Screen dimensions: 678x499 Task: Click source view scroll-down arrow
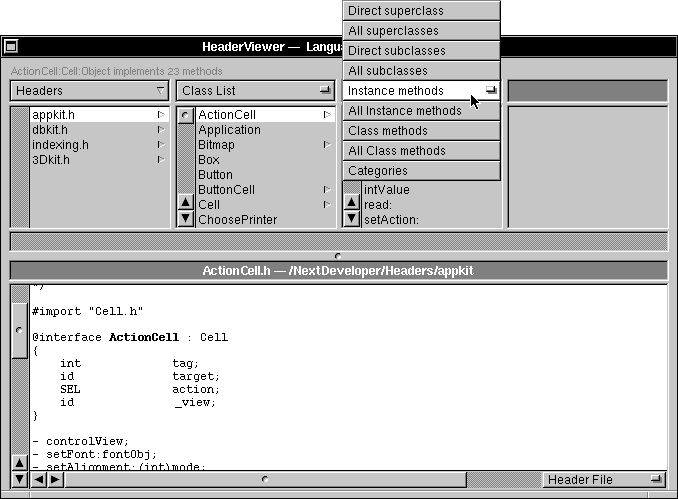(19, 479)
